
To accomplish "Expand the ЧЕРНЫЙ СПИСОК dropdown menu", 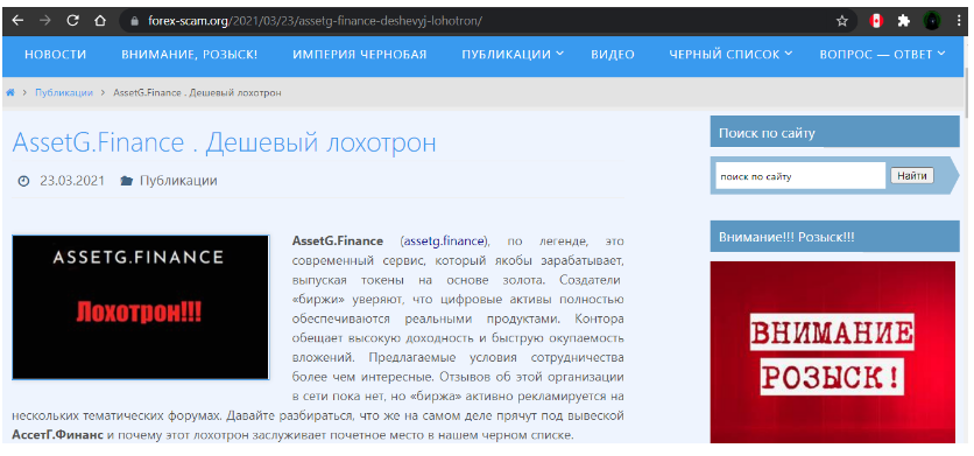I will pos(730,55).
